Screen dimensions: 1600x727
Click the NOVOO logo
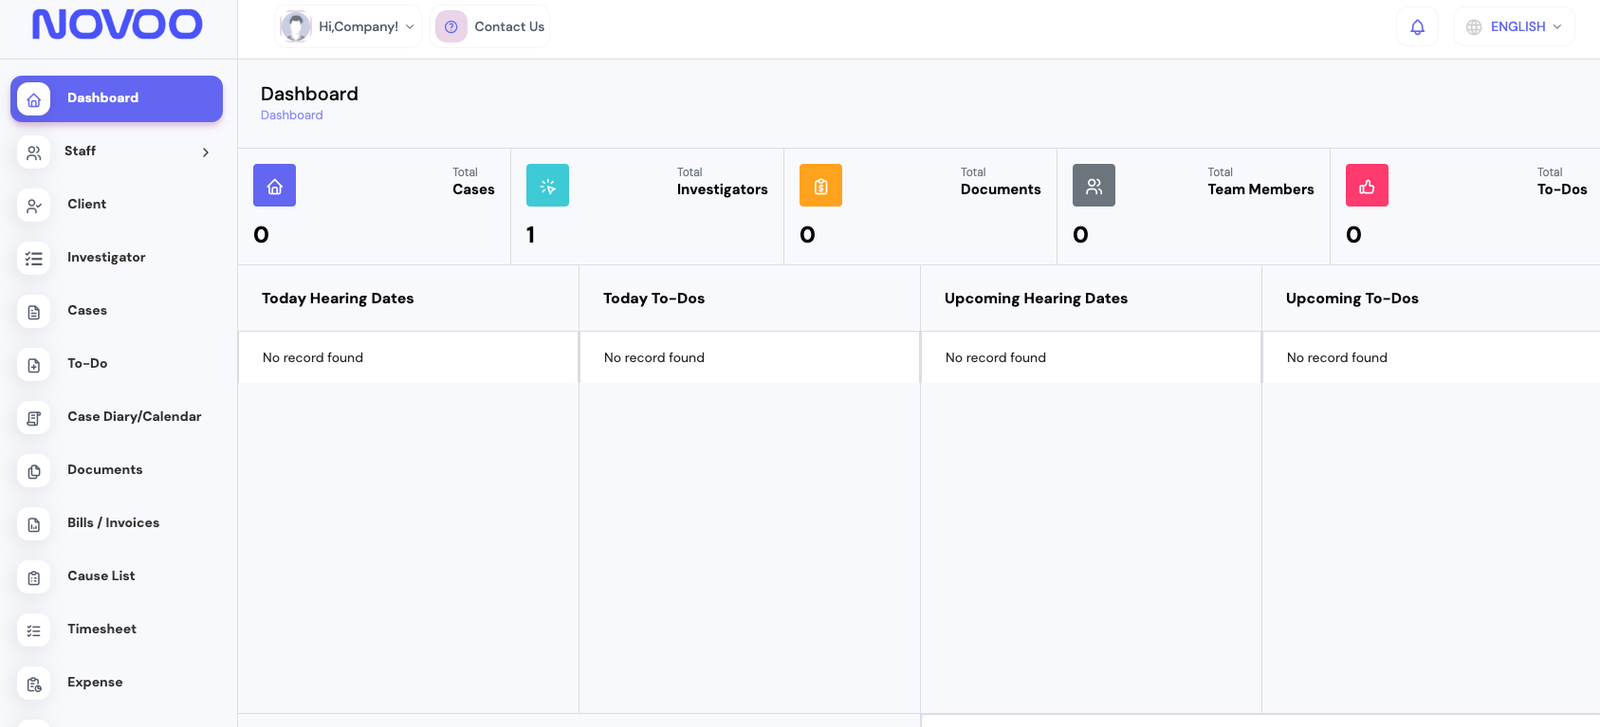point(117,25)
